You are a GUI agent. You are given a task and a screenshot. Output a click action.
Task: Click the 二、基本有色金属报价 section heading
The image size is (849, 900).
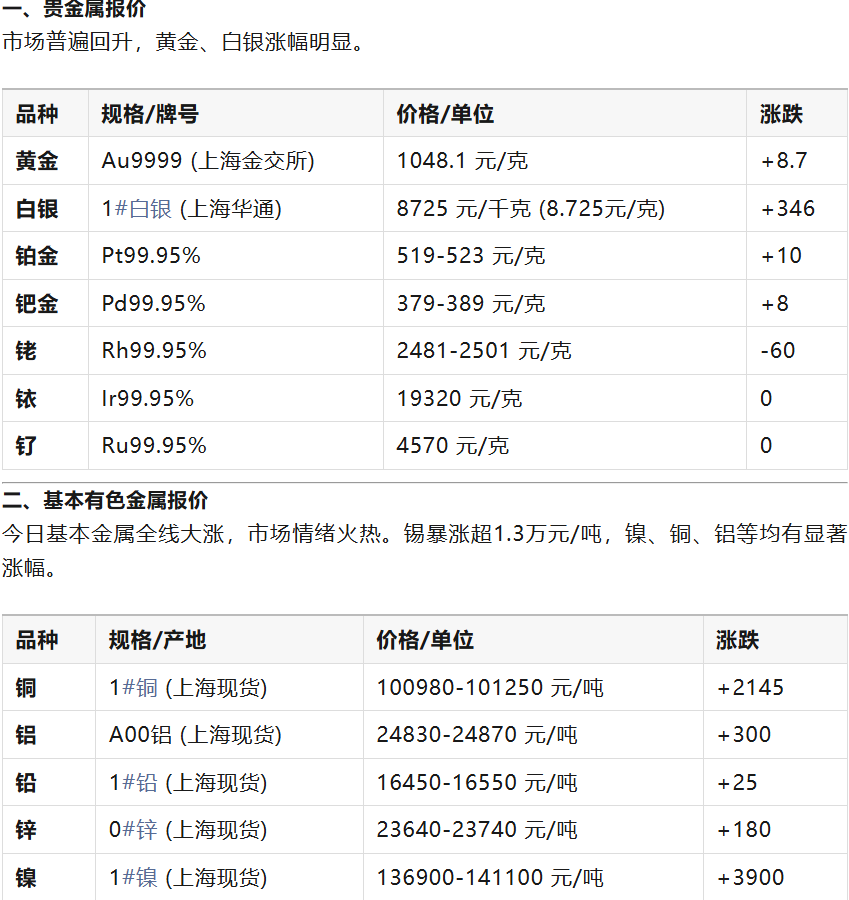(x=105, y=500)
